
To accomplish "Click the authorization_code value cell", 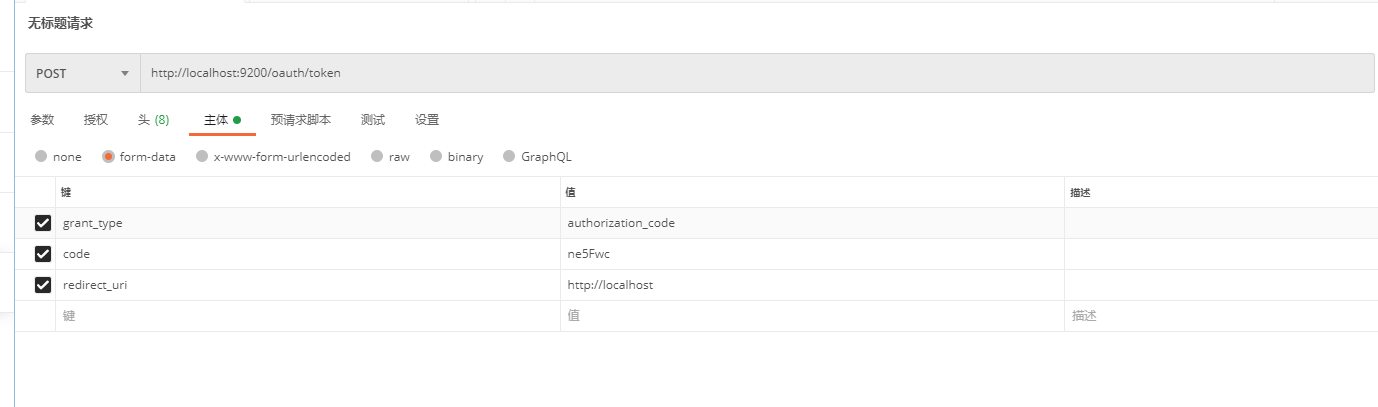I will (621, 223).
